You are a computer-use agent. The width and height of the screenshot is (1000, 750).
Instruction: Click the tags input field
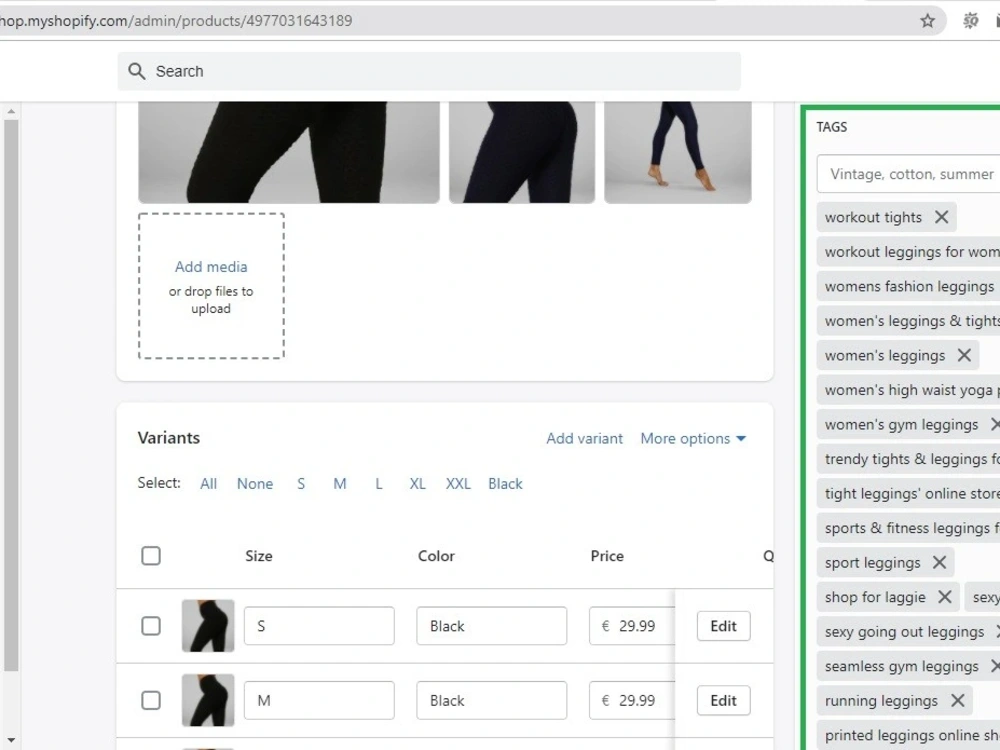[908, 173]
